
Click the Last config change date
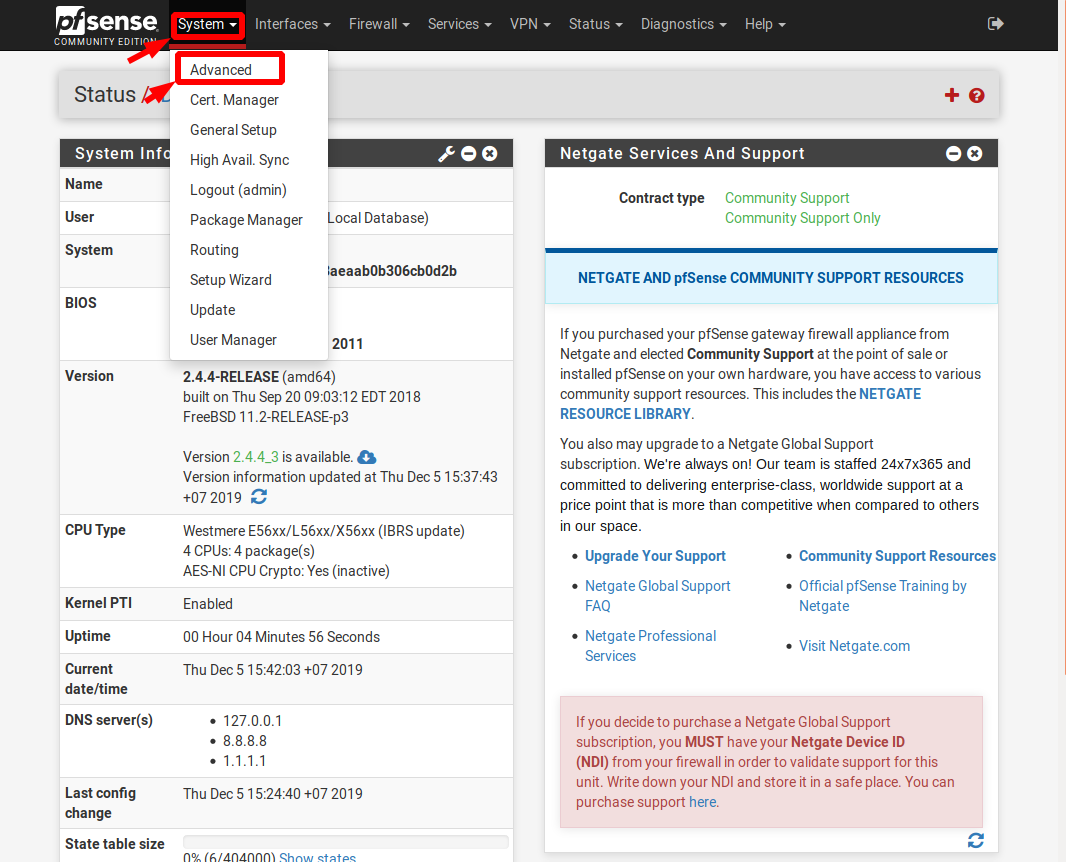(x=273, y=794)
